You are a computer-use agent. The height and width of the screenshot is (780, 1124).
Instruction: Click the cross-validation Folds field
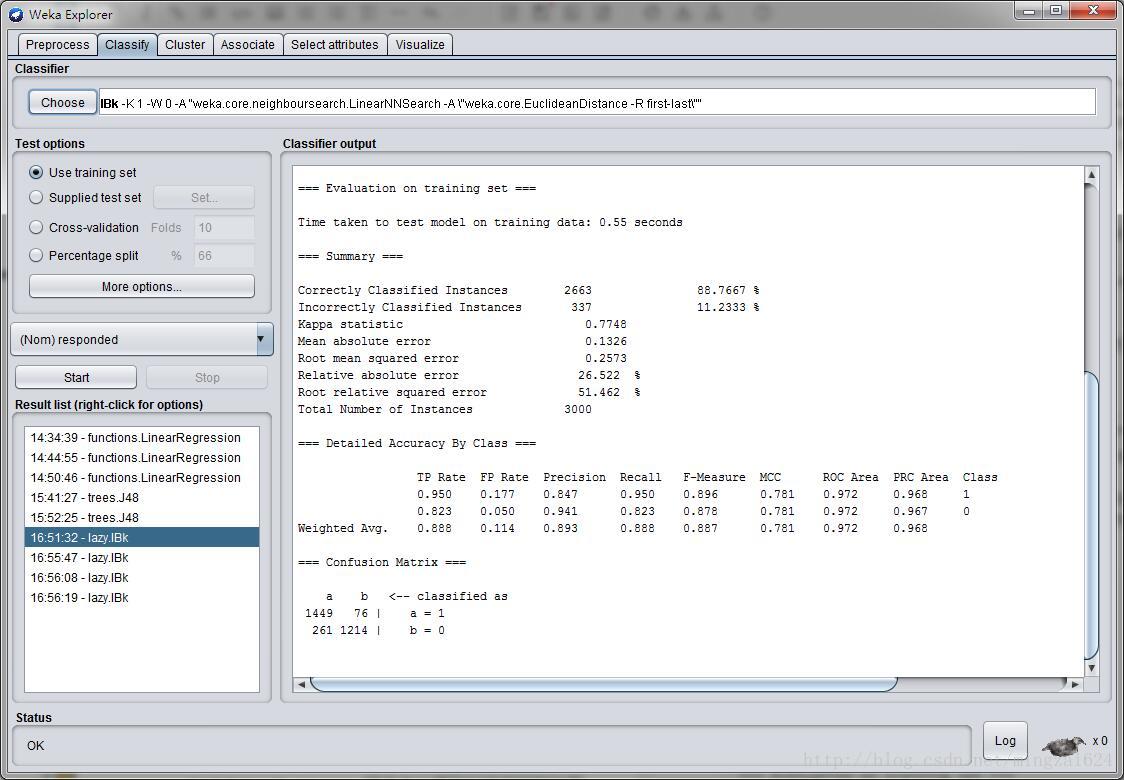(224, 227)
